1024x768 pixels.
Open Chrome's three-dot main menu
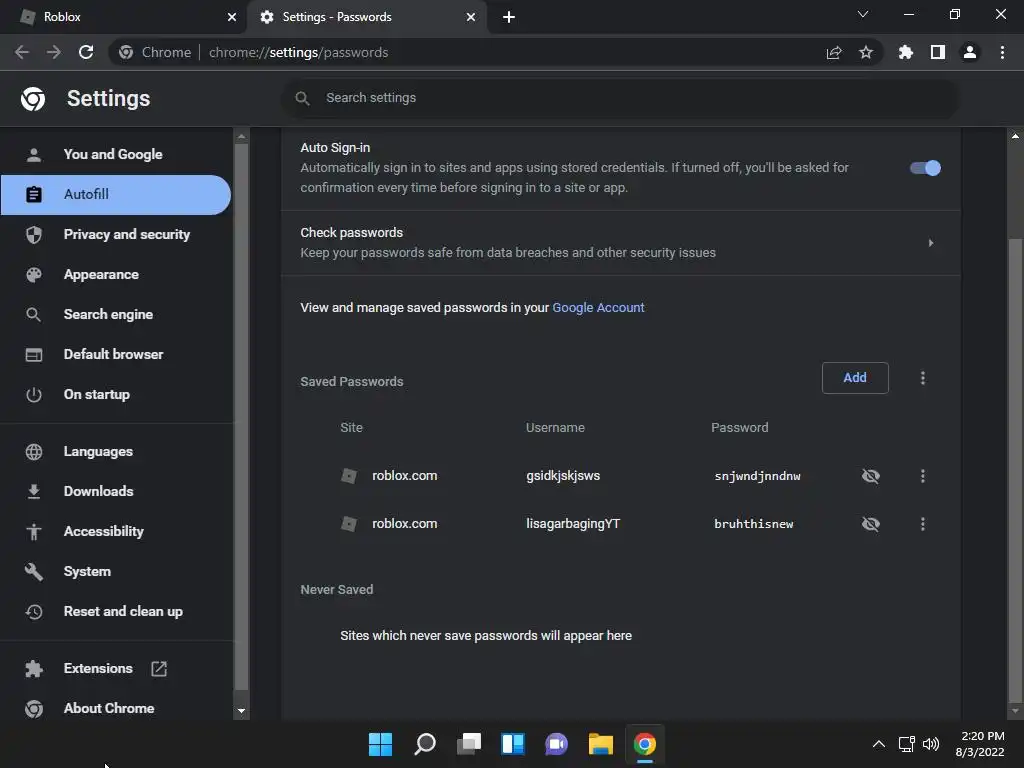1002,52
